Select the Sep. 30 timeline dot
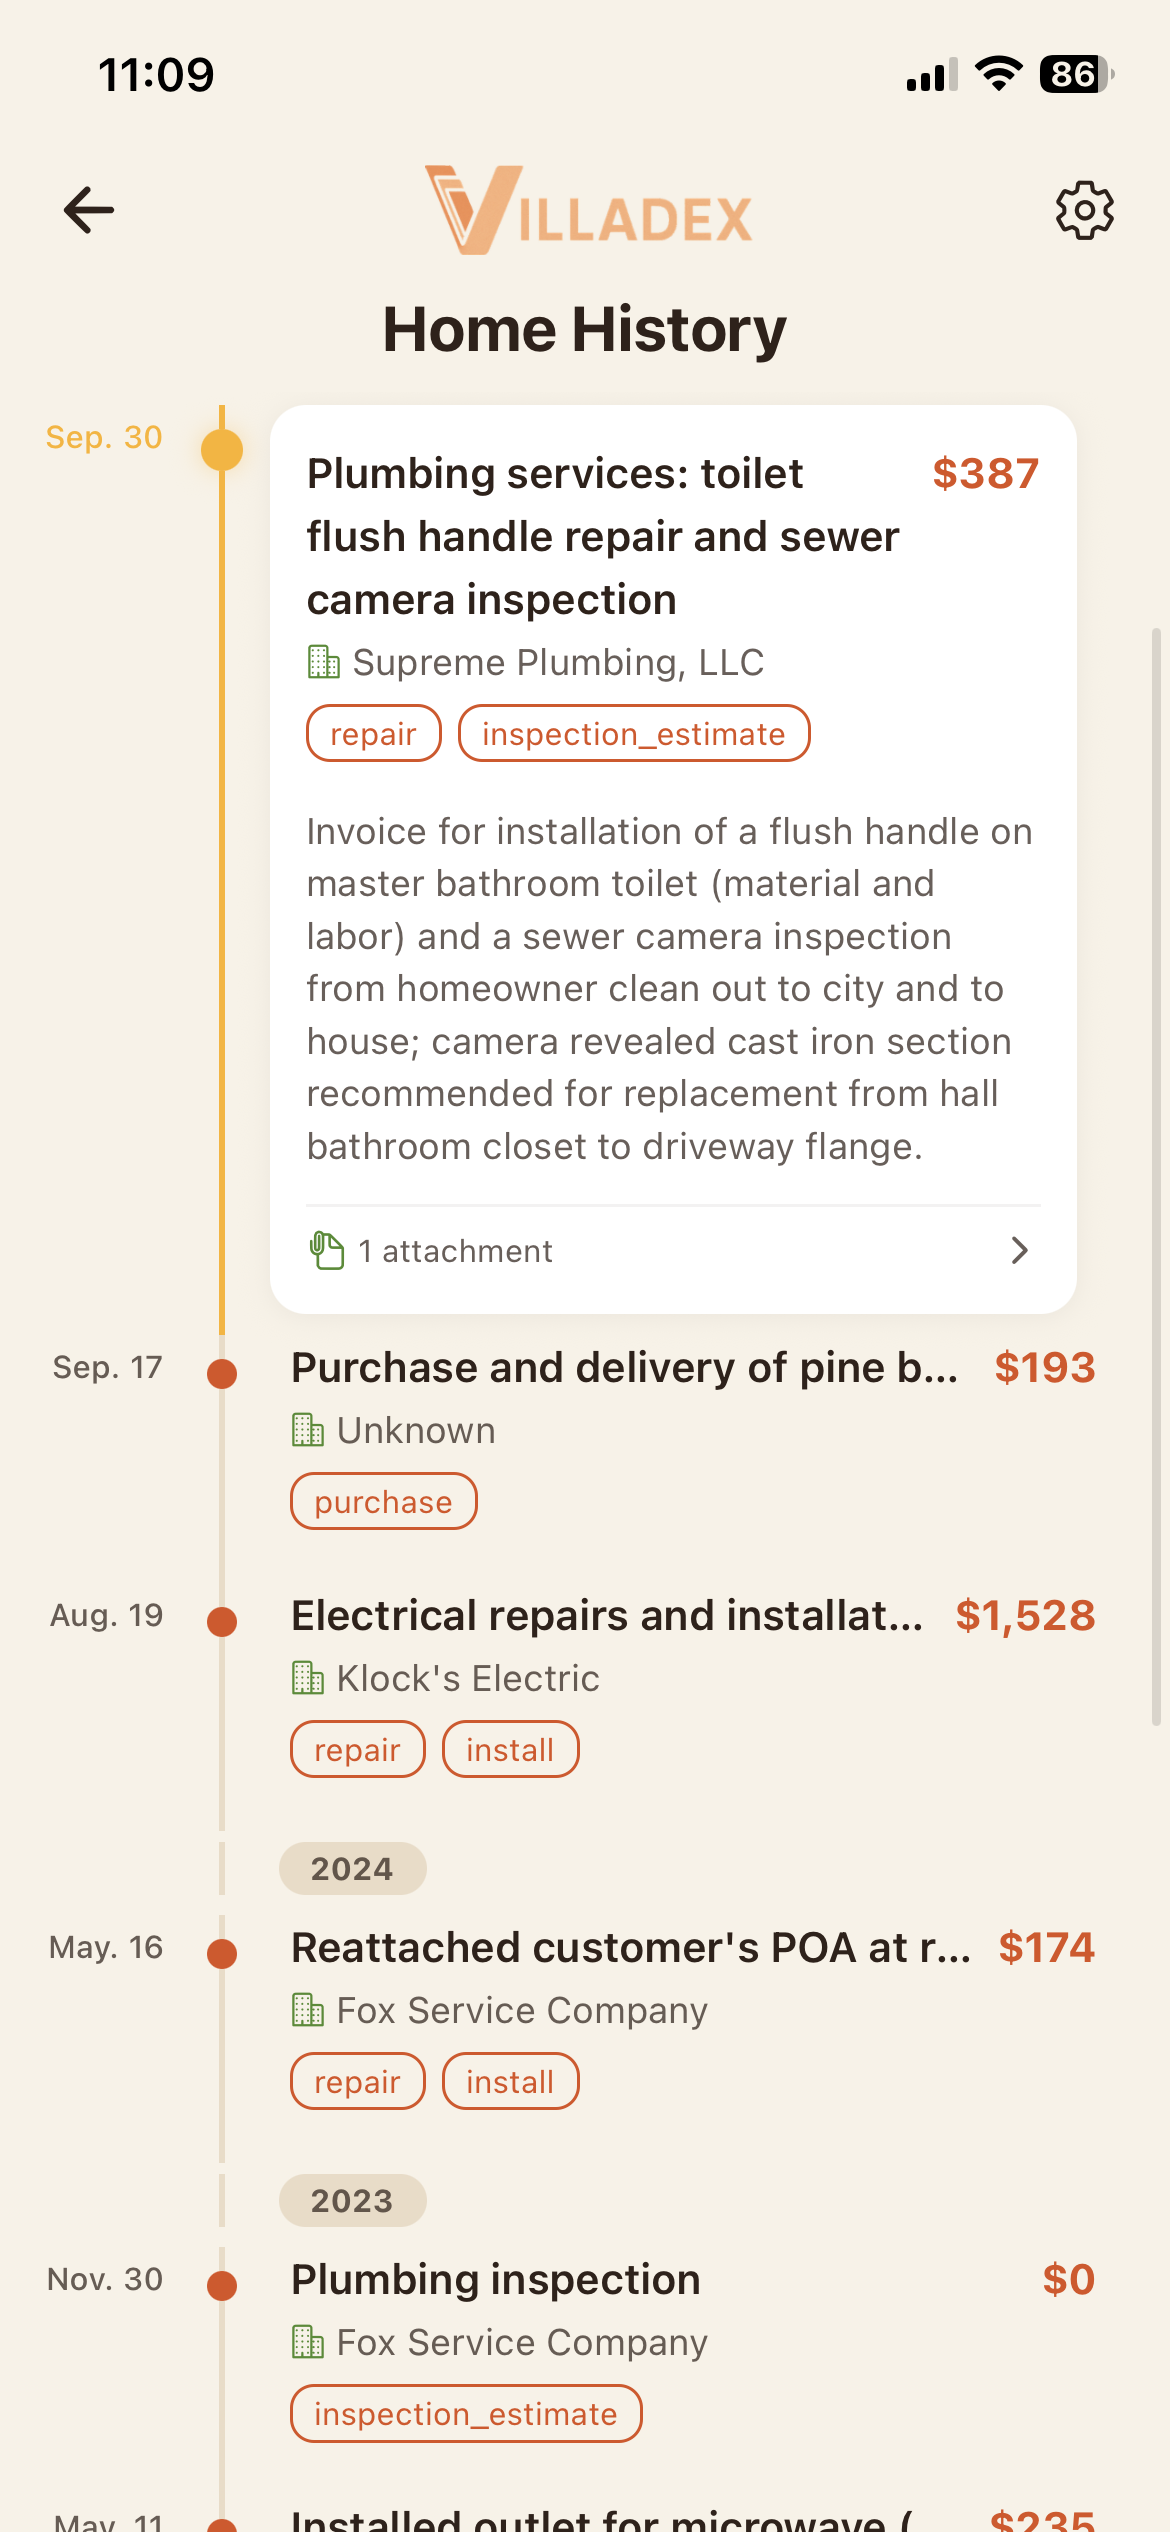 220,449
